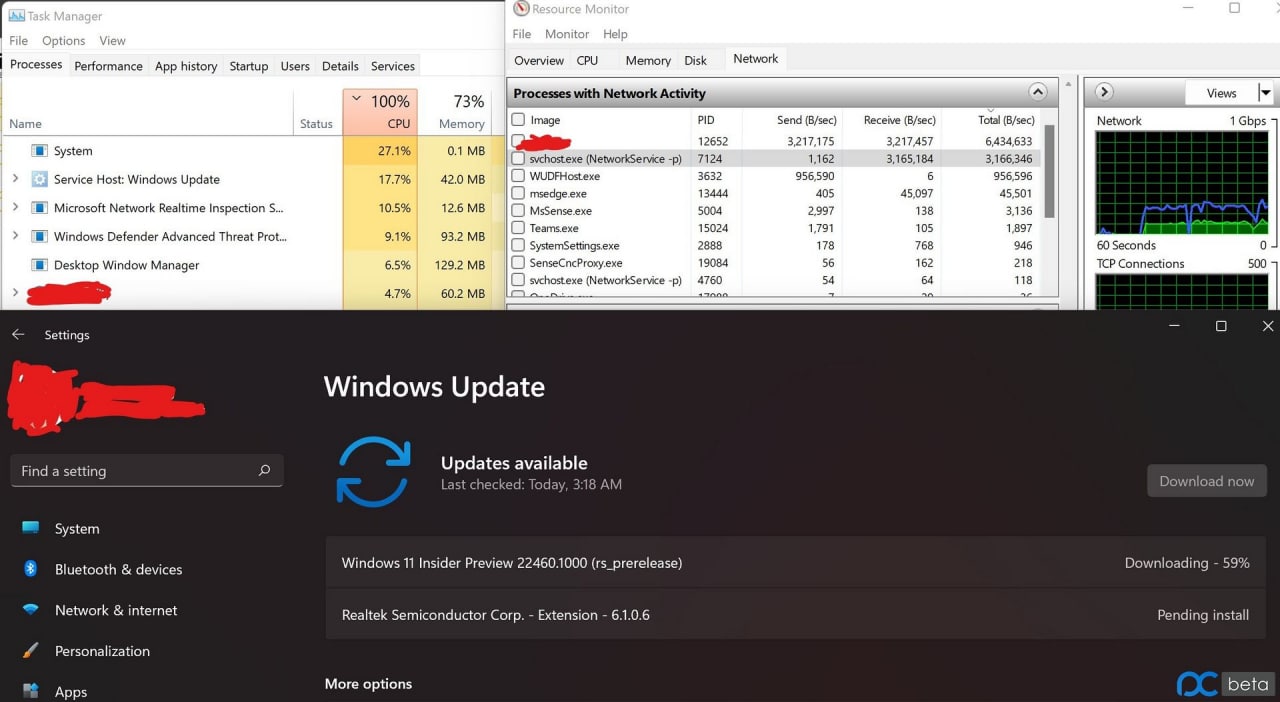
Task: Click the Bluetooth icon in Settings sidebar
Action: coord(31,569)
